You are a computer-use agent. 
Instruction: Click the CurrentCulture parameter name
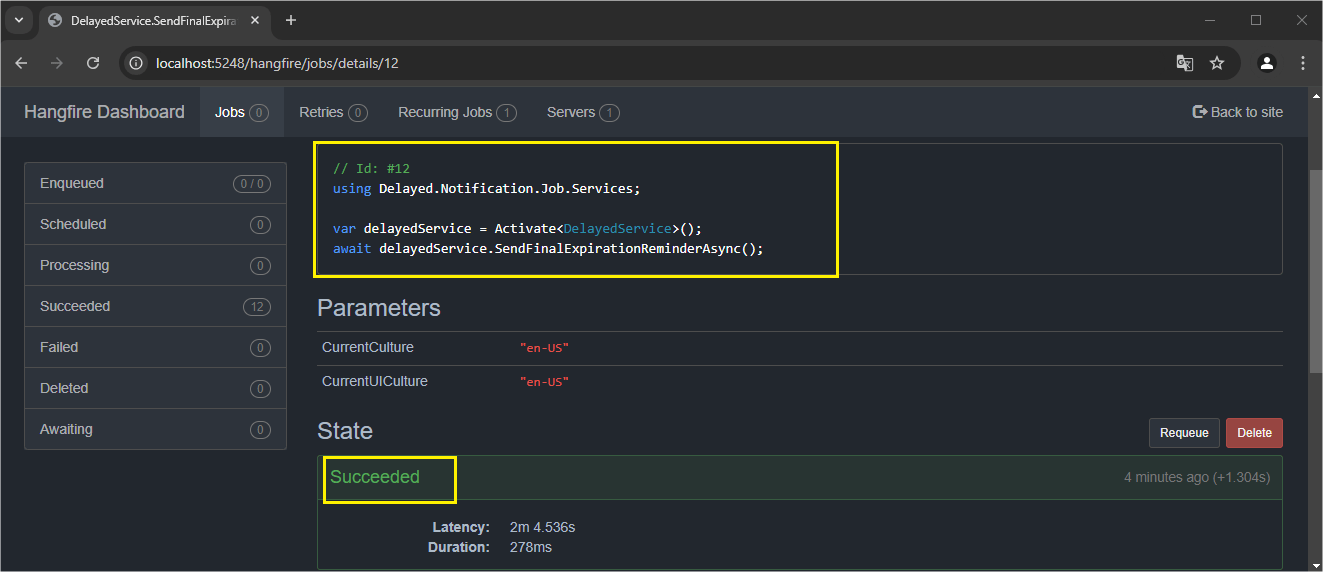point(367,347)
